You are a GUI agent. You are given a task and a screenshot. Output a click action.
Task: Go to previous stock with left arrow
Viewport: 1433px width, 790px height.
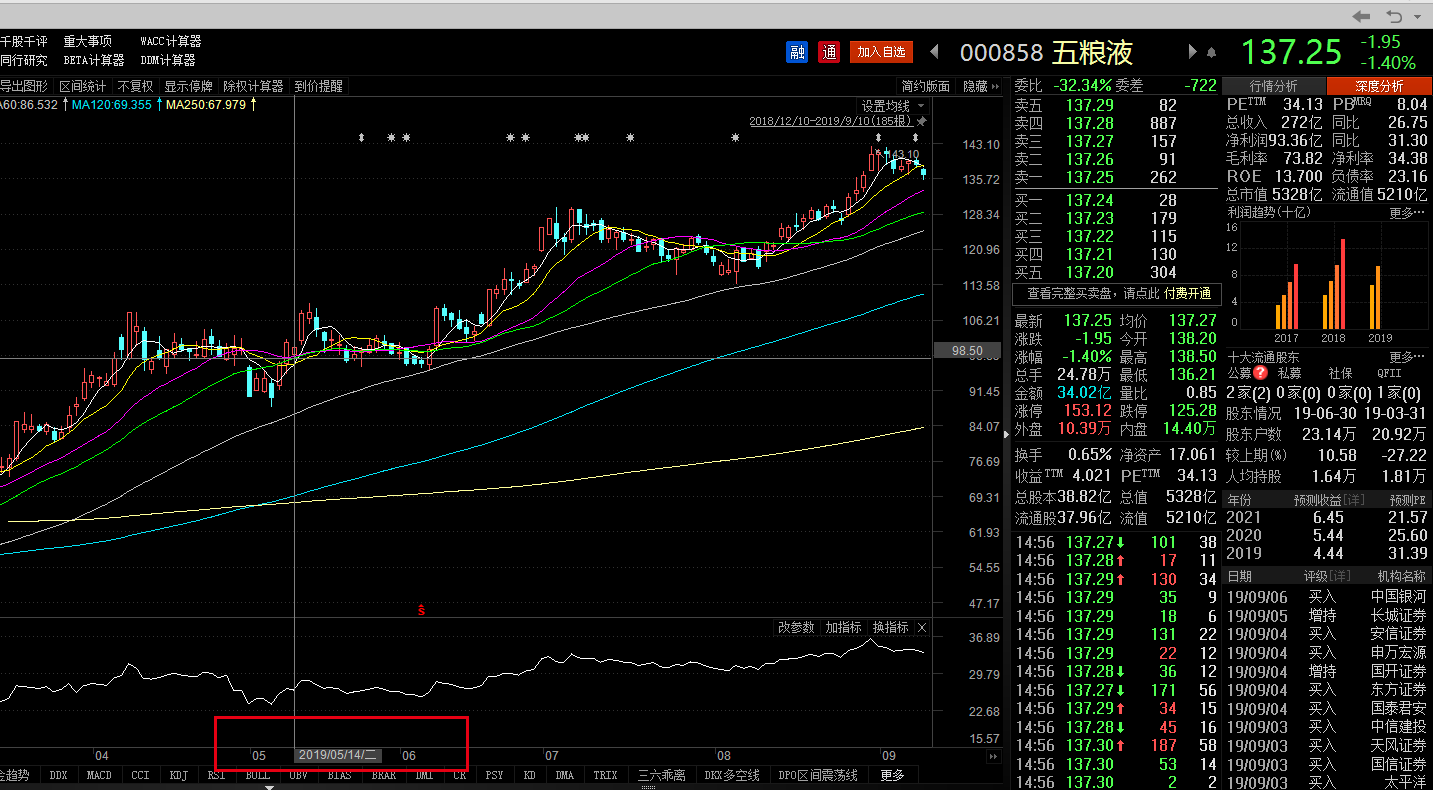point(934,52)
